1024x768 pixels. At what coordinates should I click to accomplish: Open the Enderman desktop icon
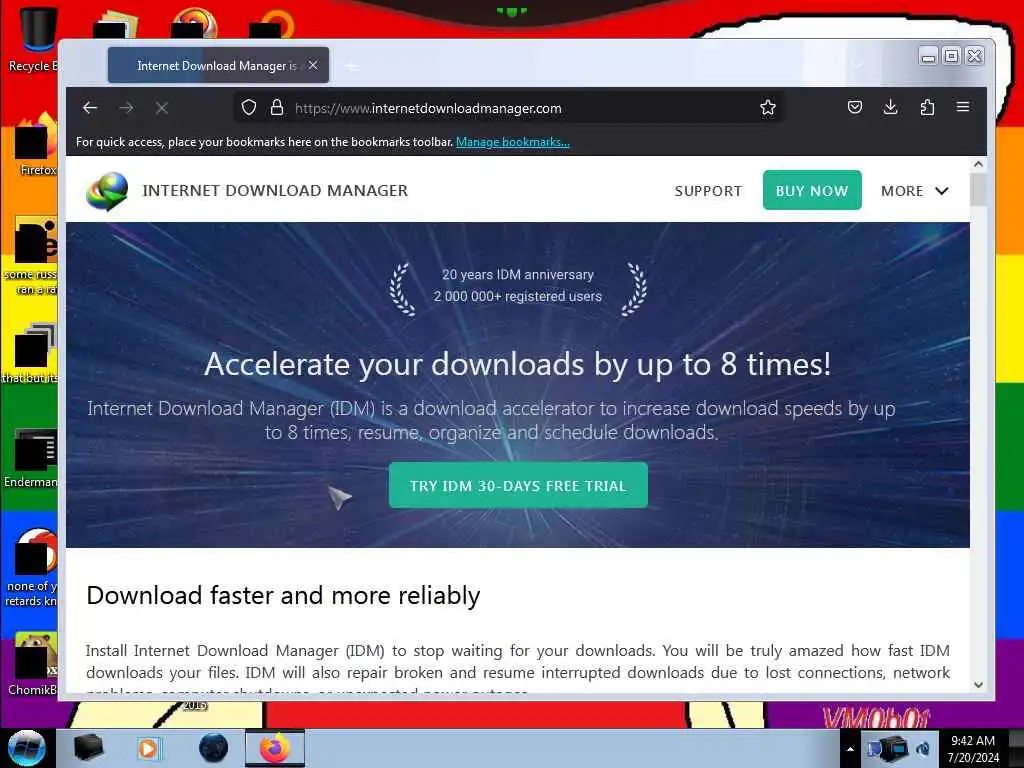31,458
